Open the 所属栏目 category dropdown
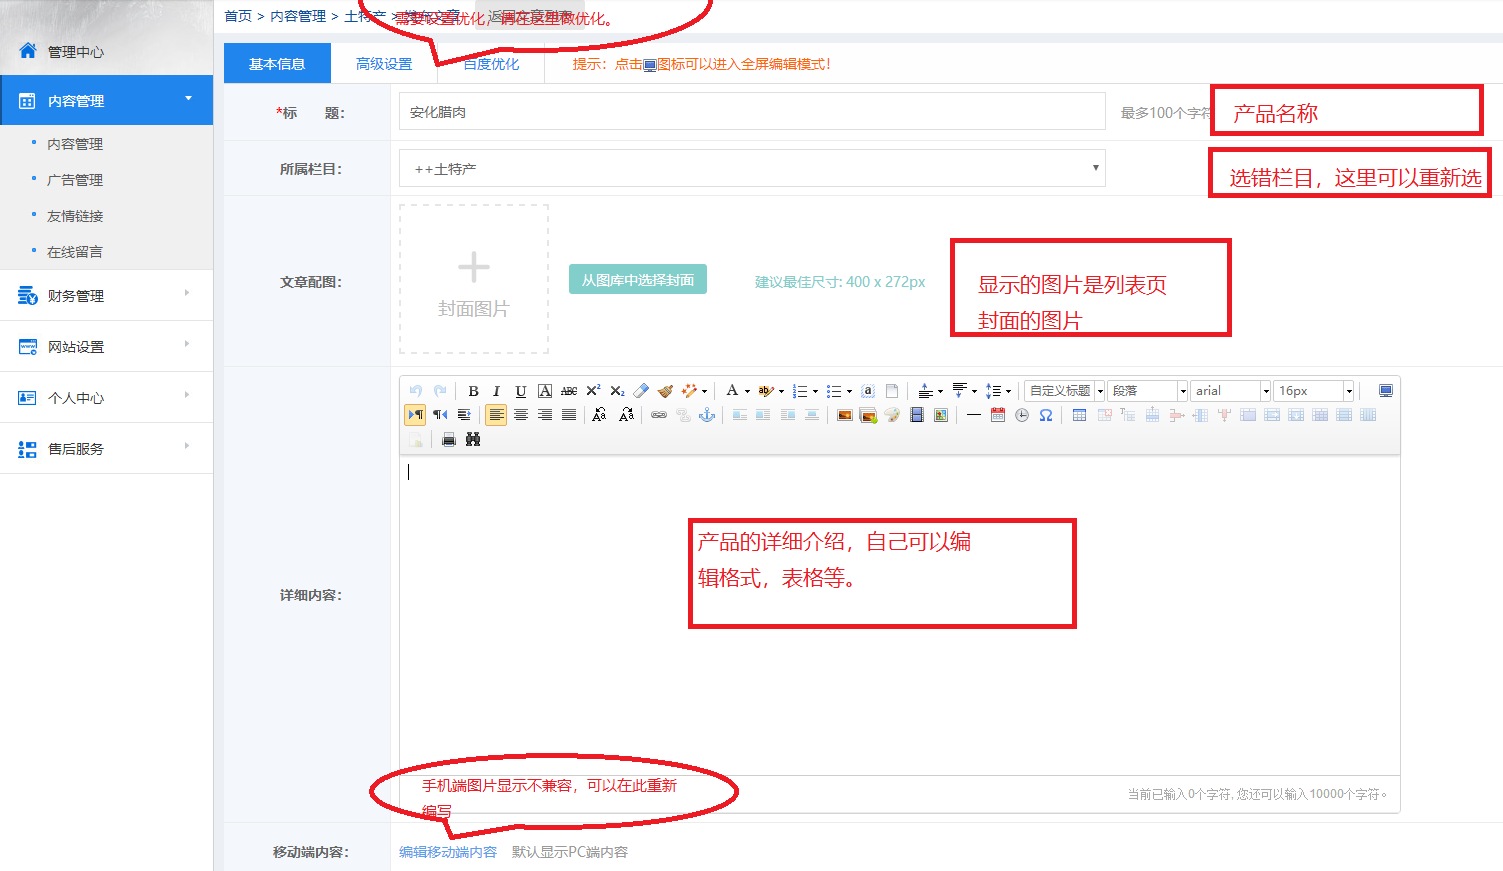This screenshot has width=1503, height=871. pyautogui.click(x=751, y=168)
